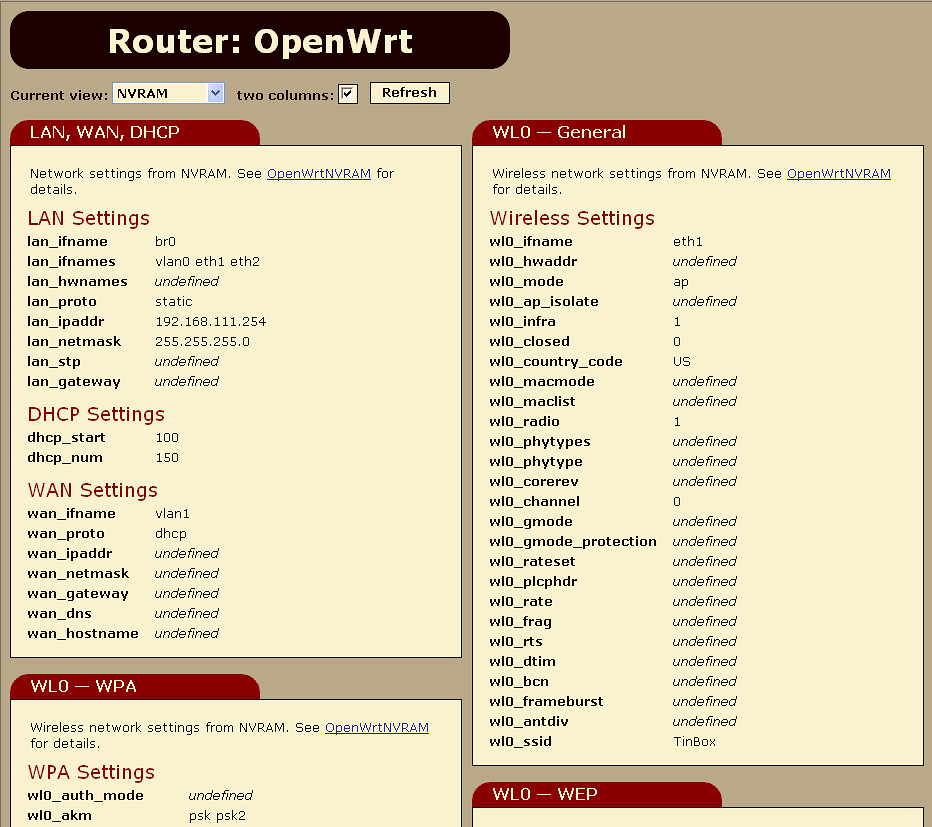Image resolution: width=932 pixels, height=827 pixels.
Task: Click the wl0_closed label
Action: (x=530, y=342)
